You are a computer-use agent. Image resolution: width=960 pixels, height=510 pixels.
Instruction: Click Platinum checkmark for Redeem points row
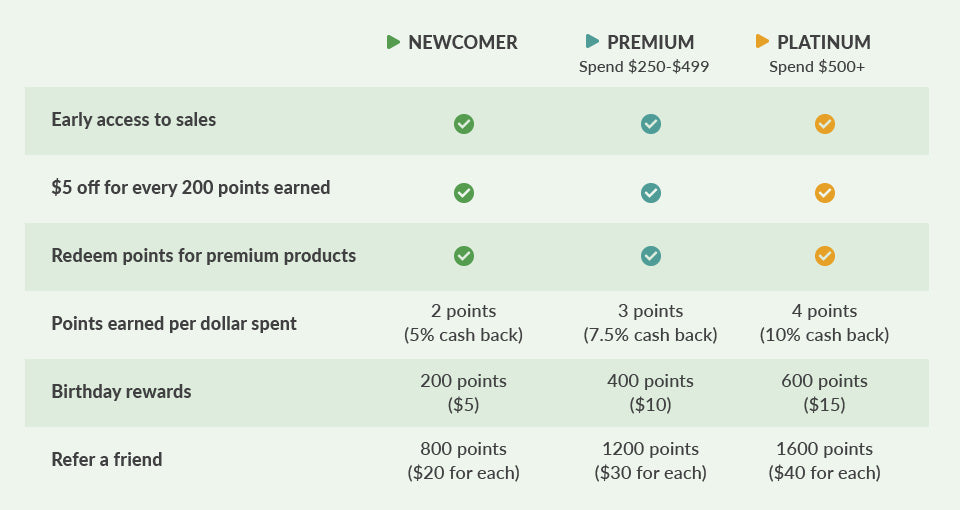pyautogui.click(x=825, y=256)
